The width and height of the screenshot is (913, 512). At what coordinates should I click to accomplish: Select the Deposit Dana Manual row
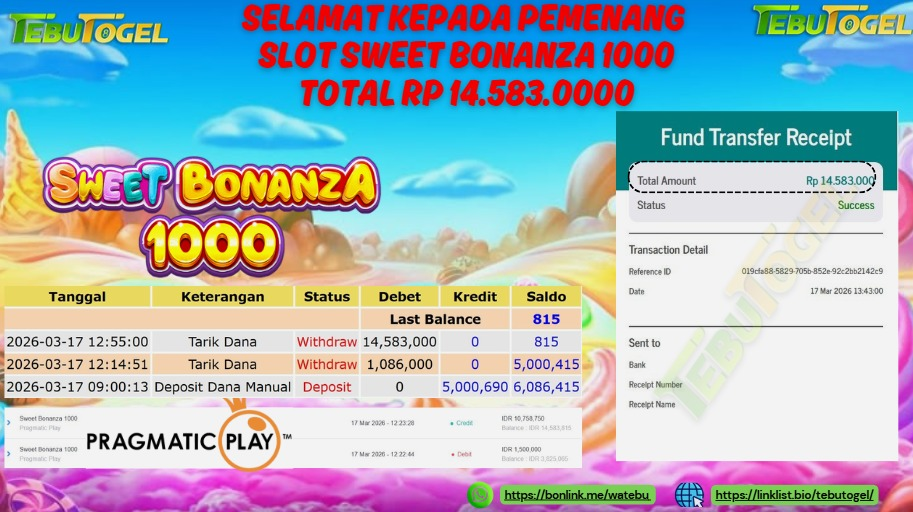click(x=293, y=387)
